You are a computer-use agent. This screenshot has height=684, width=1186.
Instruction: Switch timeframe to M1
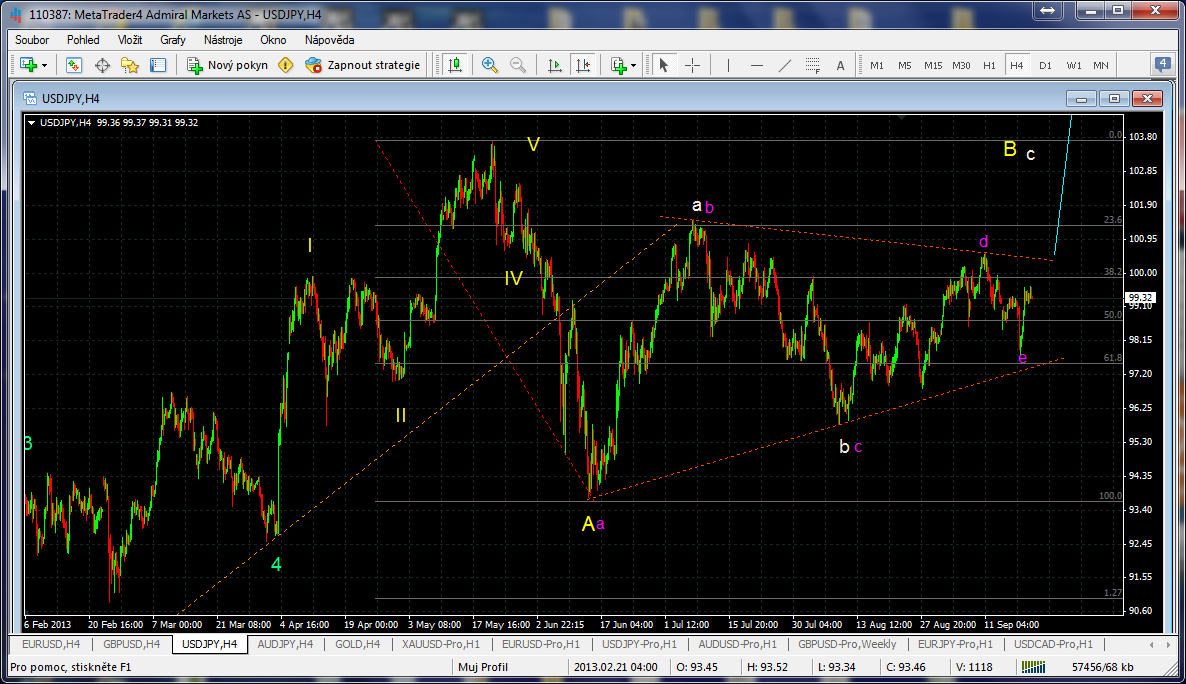click(877, 65)
